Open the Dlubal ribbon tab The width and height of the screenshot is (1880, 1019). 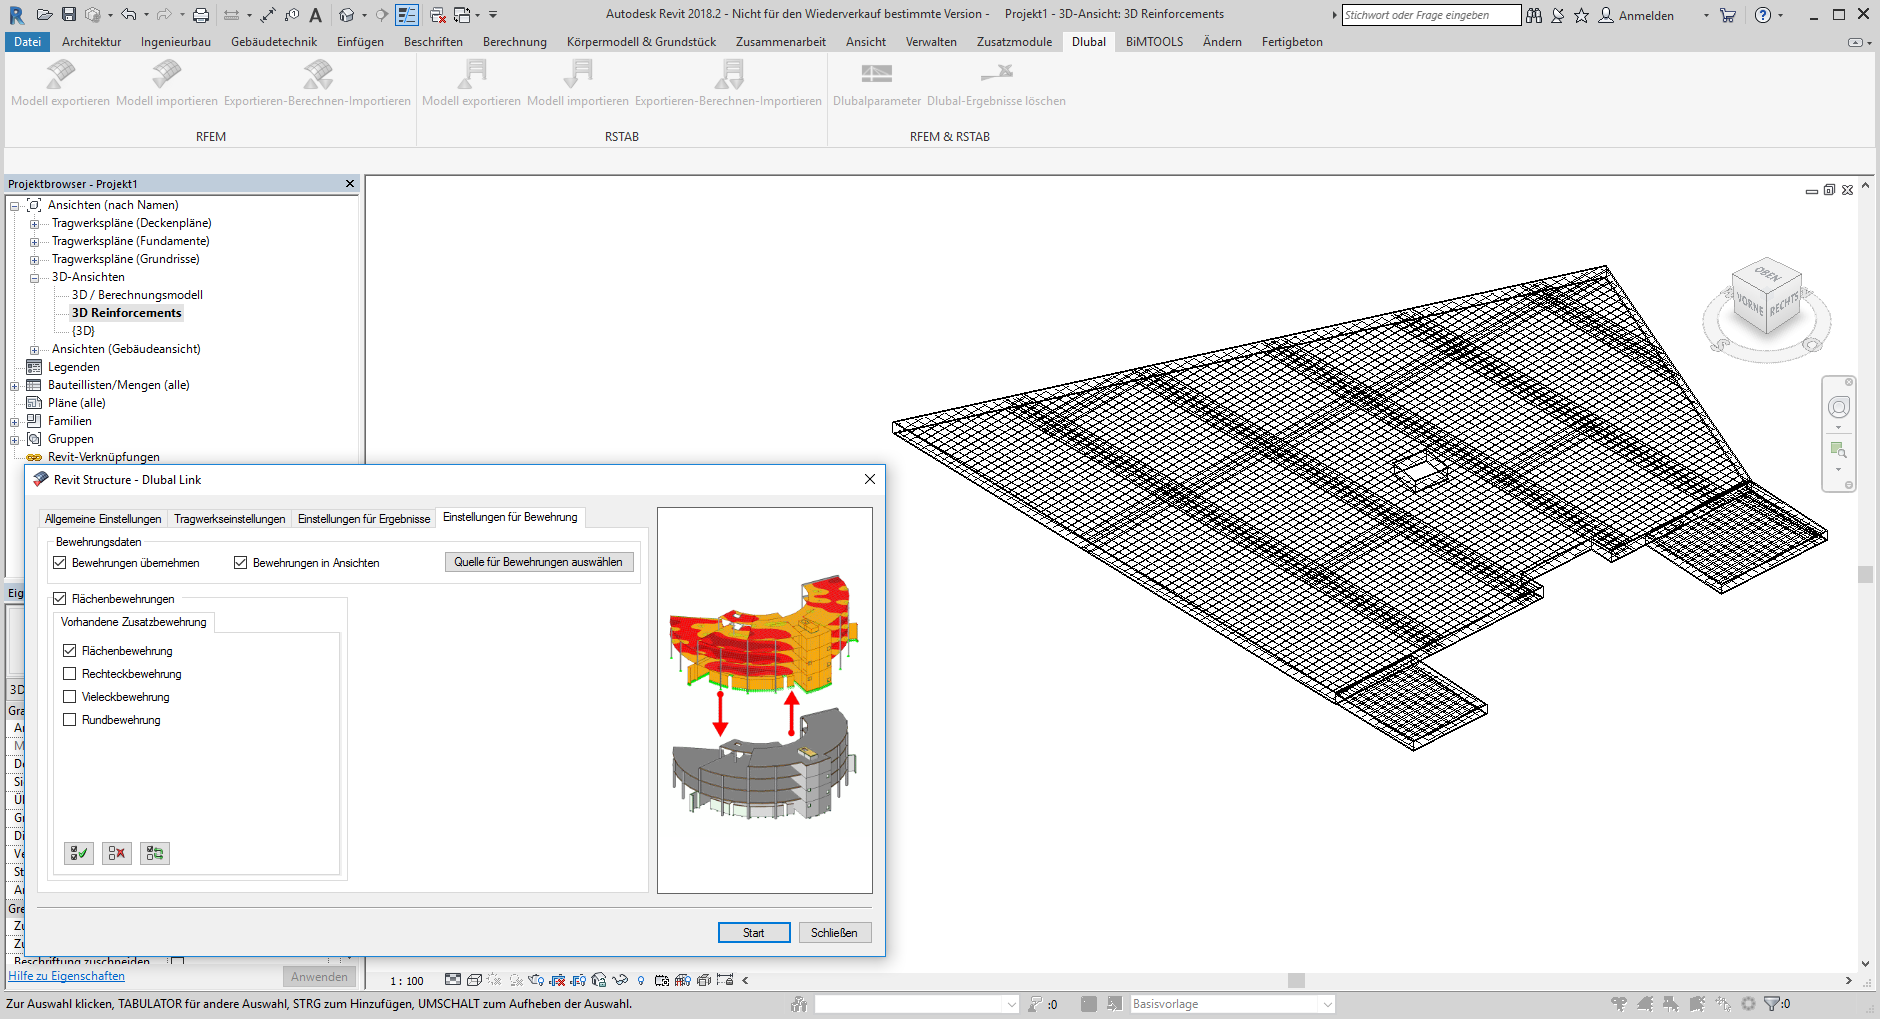tap(1088, 42)
